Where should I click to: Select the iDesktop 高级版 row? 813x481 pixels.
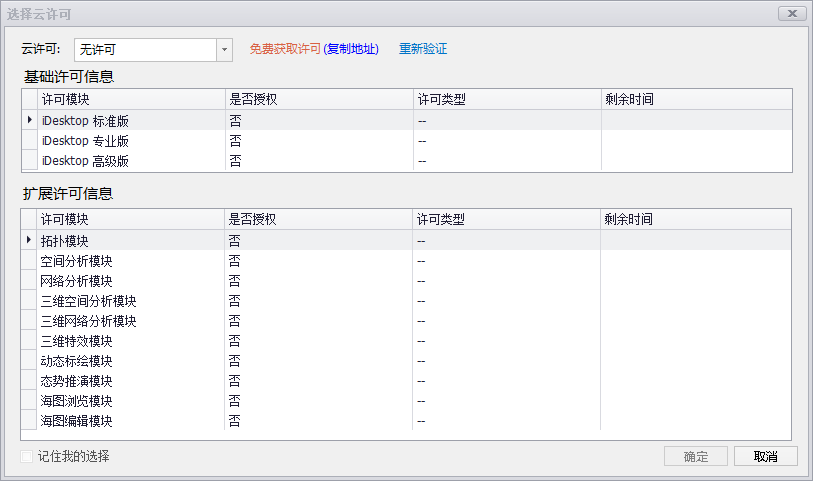point(407,161)
